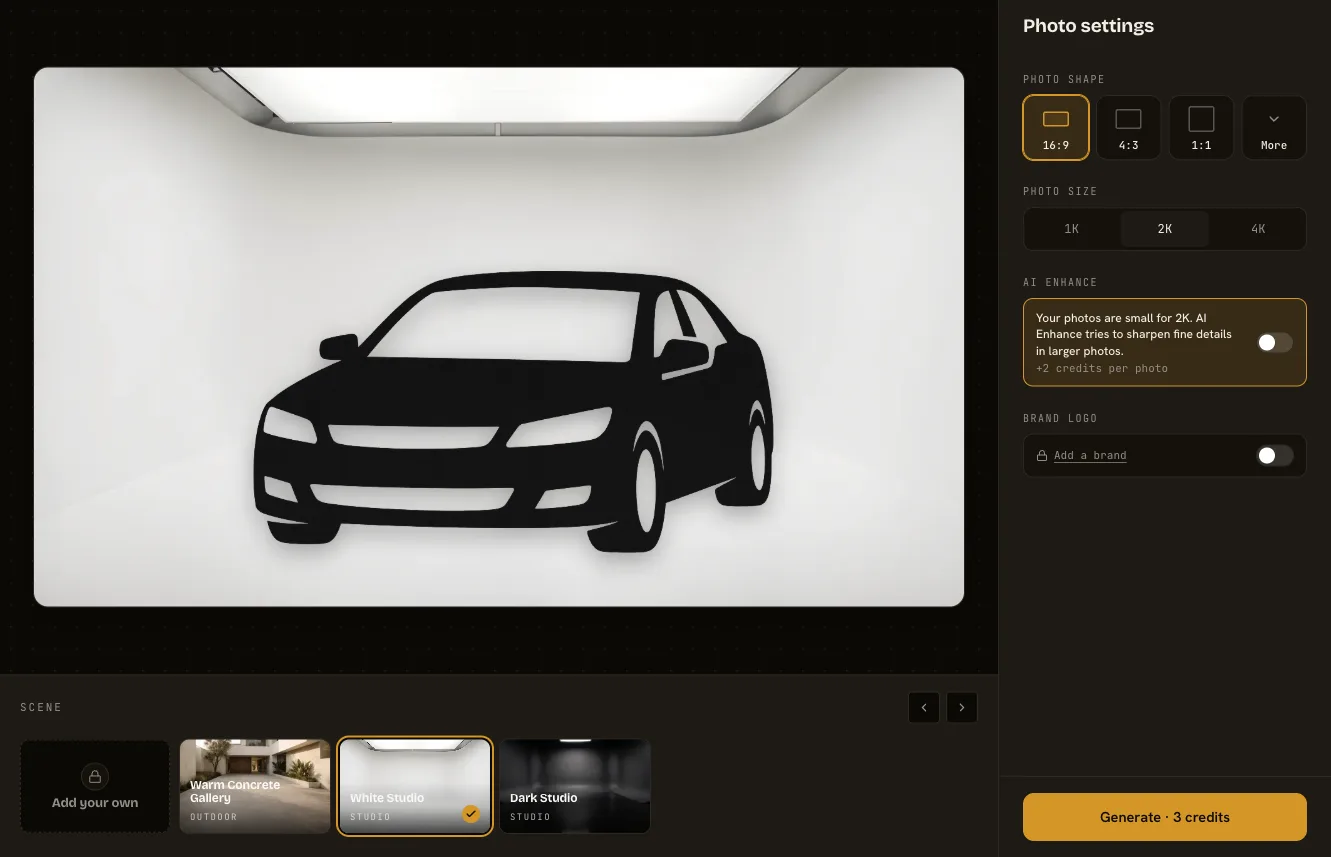This screenshot has width=1331, height=857.
Task: Click the SCENE section label
Action: (41, 707)
